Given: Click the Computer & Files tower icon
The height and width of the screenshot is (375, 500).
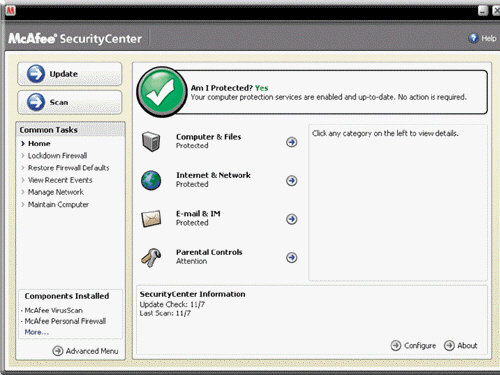Looking at the screenshot, I should tap(151, 141).
